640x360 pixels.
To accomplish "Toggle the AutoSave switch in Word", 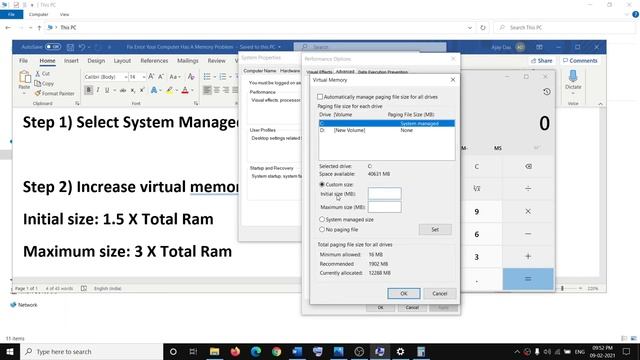I will pos(53,47).
